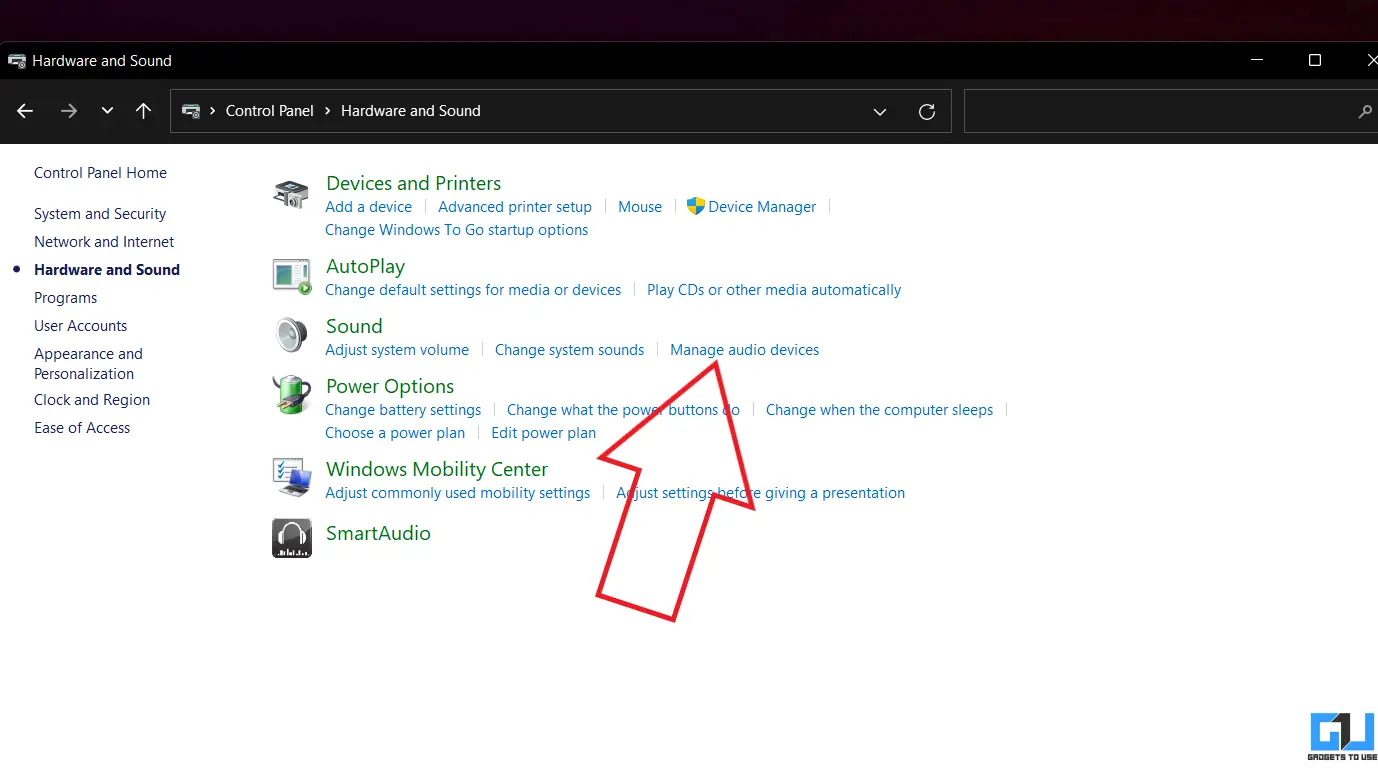Click the address bar Control Panel icon
Screen dimensions: 1378x775
pyautogui.click(x=191, y=111)
